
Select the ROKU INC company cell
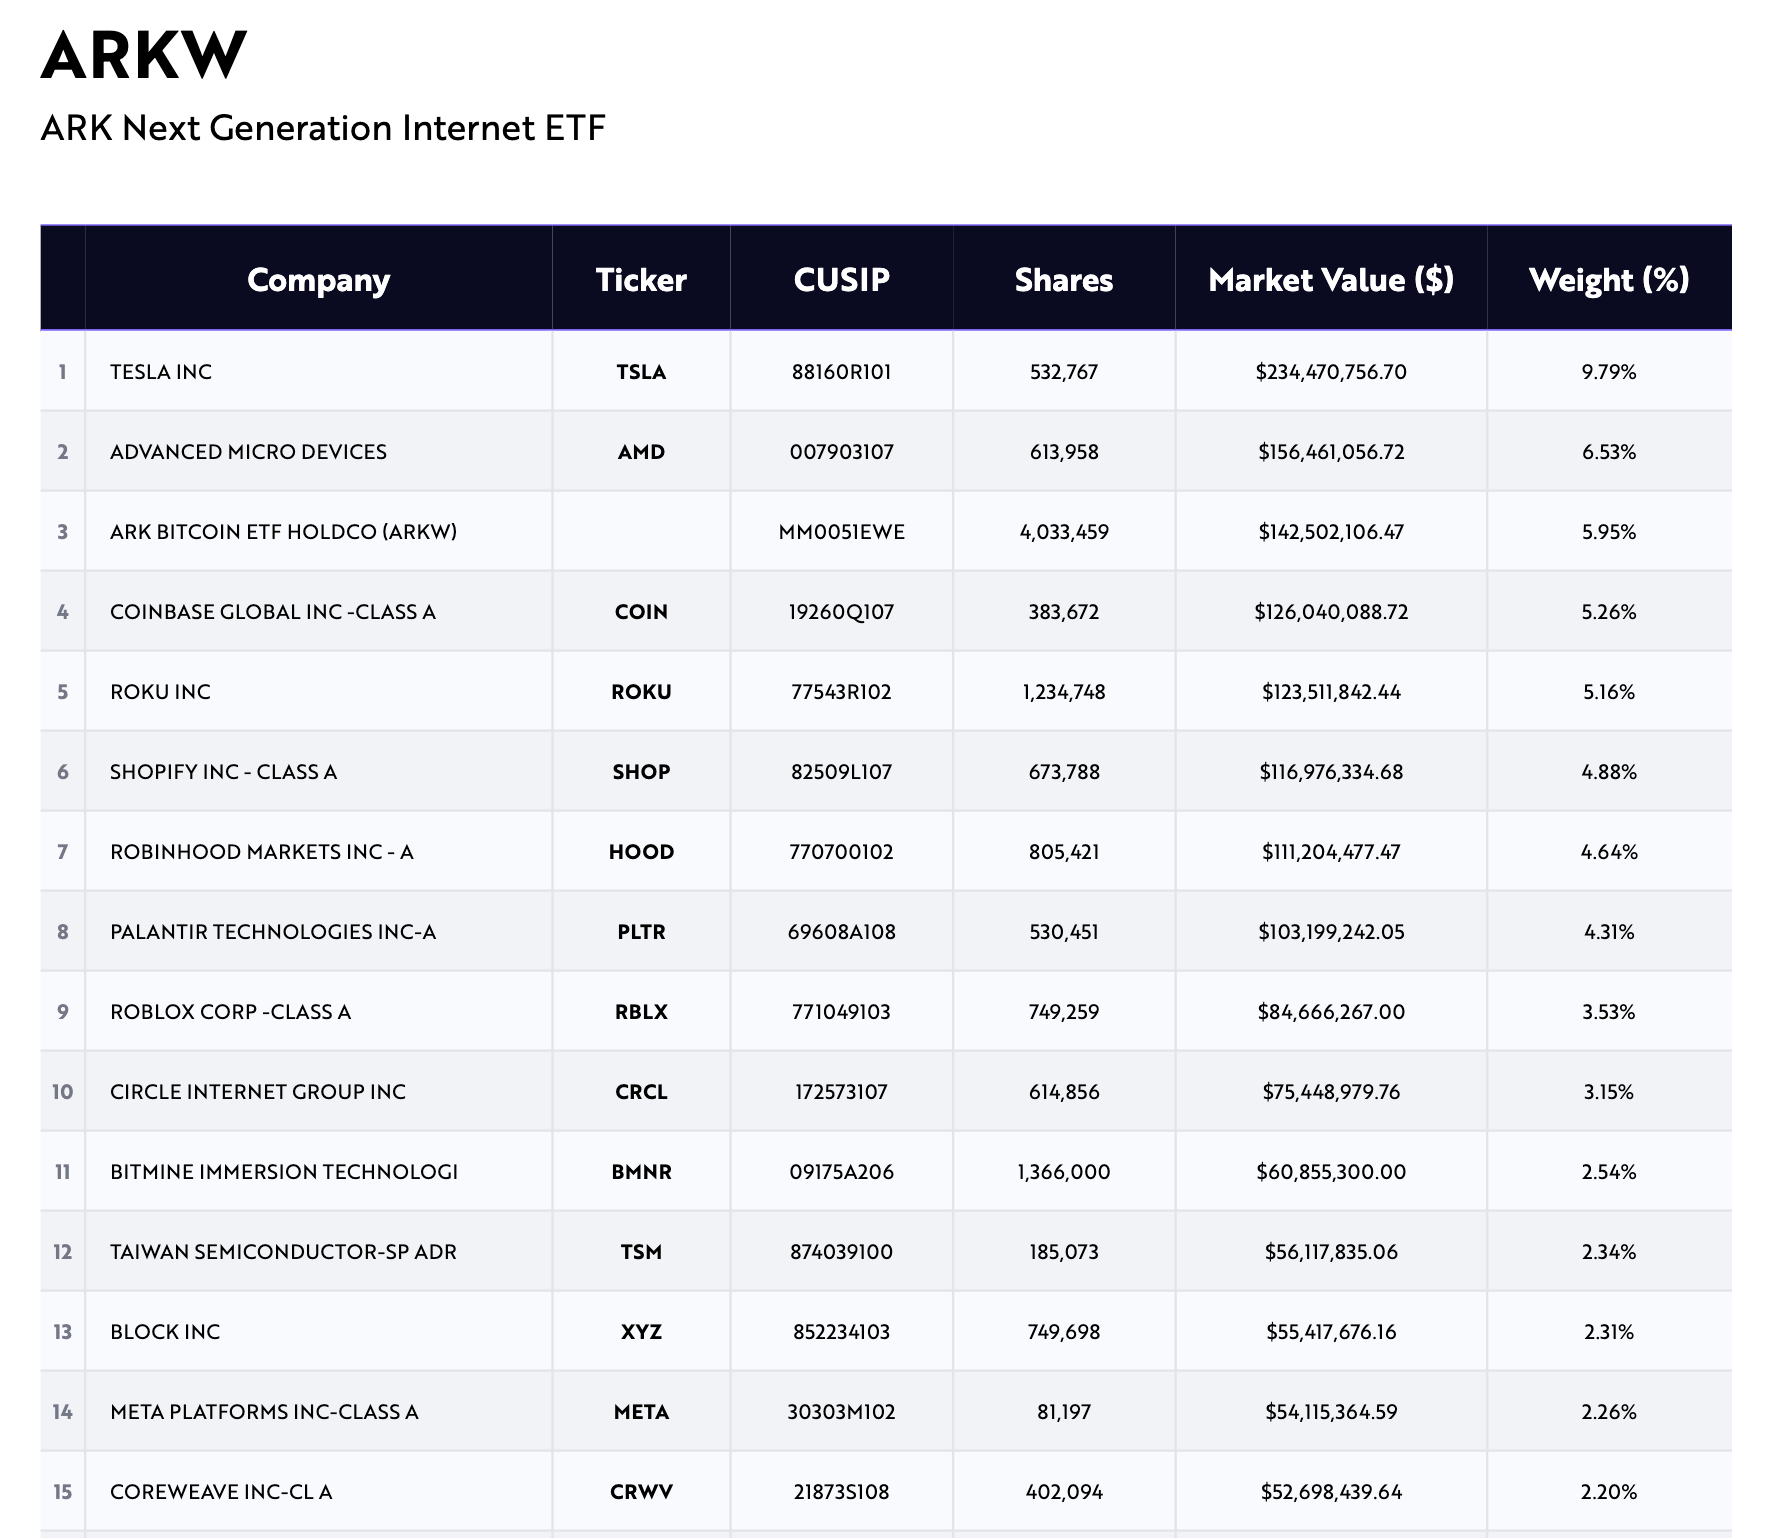point(160,692)
